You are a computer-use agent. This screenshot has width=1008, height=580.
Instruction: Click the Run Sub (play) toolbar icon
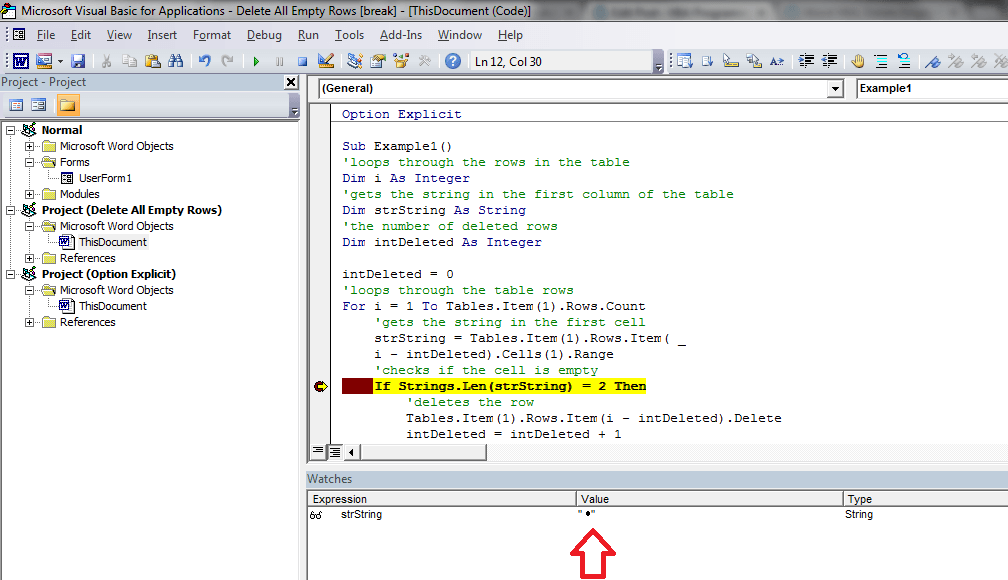click(x=256, y=61)
